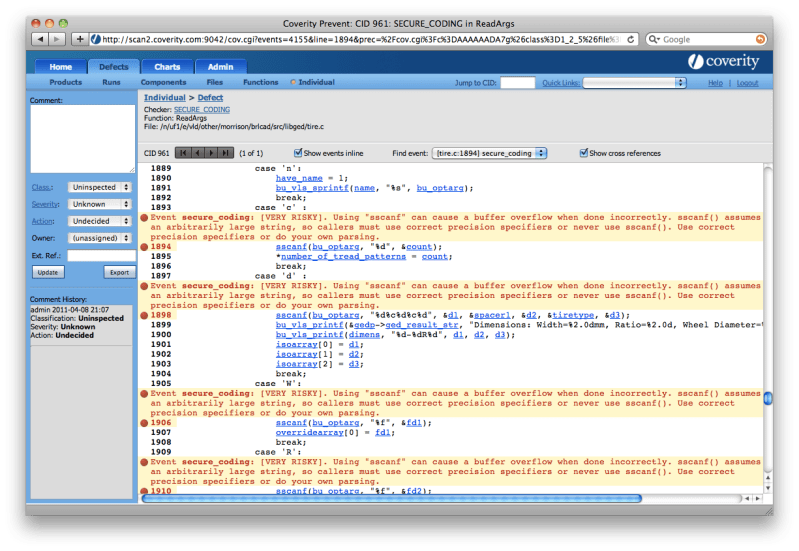The width and height of the screenshot is (799, 551).
Task: Click the horizontal code scrollbar thumb
Action: point(391,498)
